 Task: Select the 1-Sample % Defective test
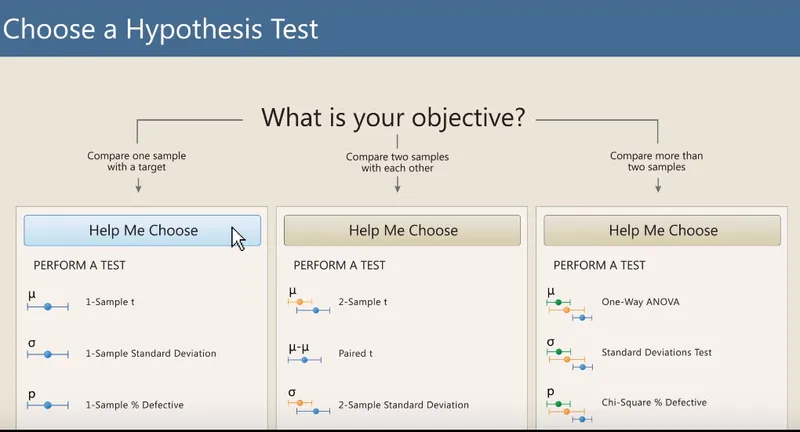[x=135, y=405]
